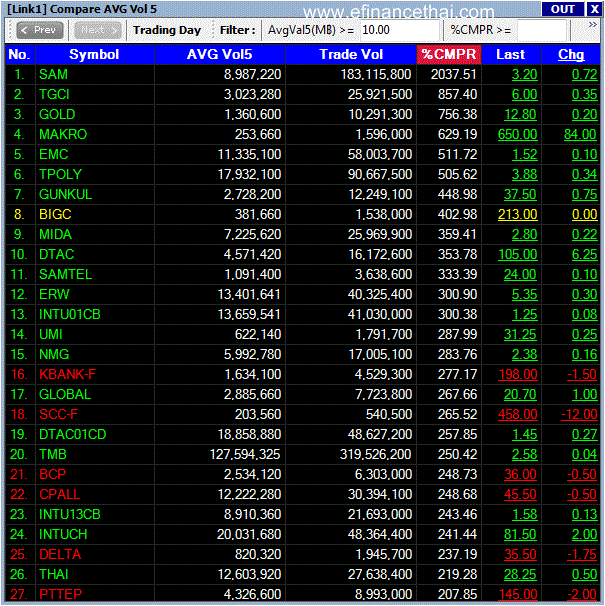The height and width of the screenshot is (606, 605).
Task: Click SAM %CMPR value 2037.51
Action: [x=453, y=74]
